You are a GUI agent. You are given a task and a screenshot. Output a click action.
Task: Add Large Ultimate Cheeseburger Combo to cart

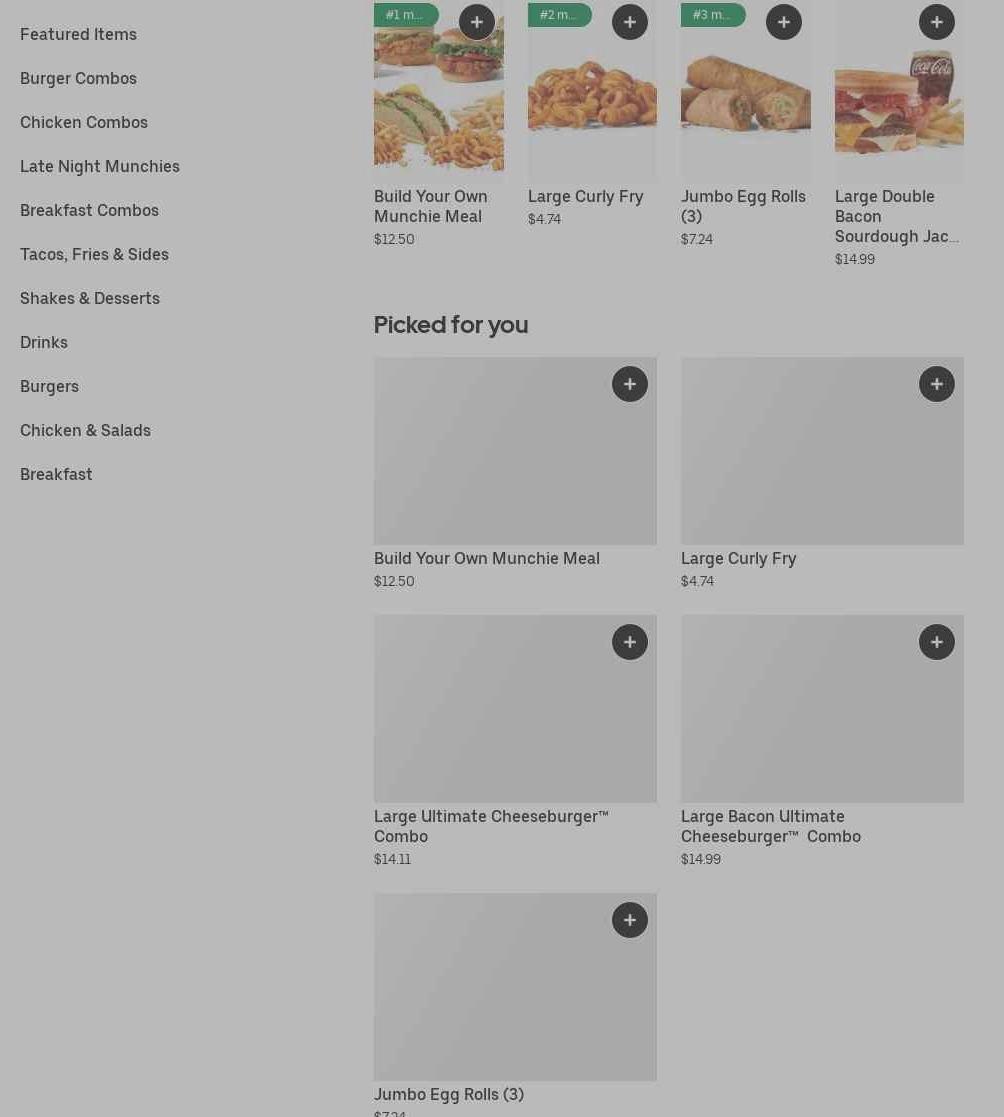pos(629,642)
